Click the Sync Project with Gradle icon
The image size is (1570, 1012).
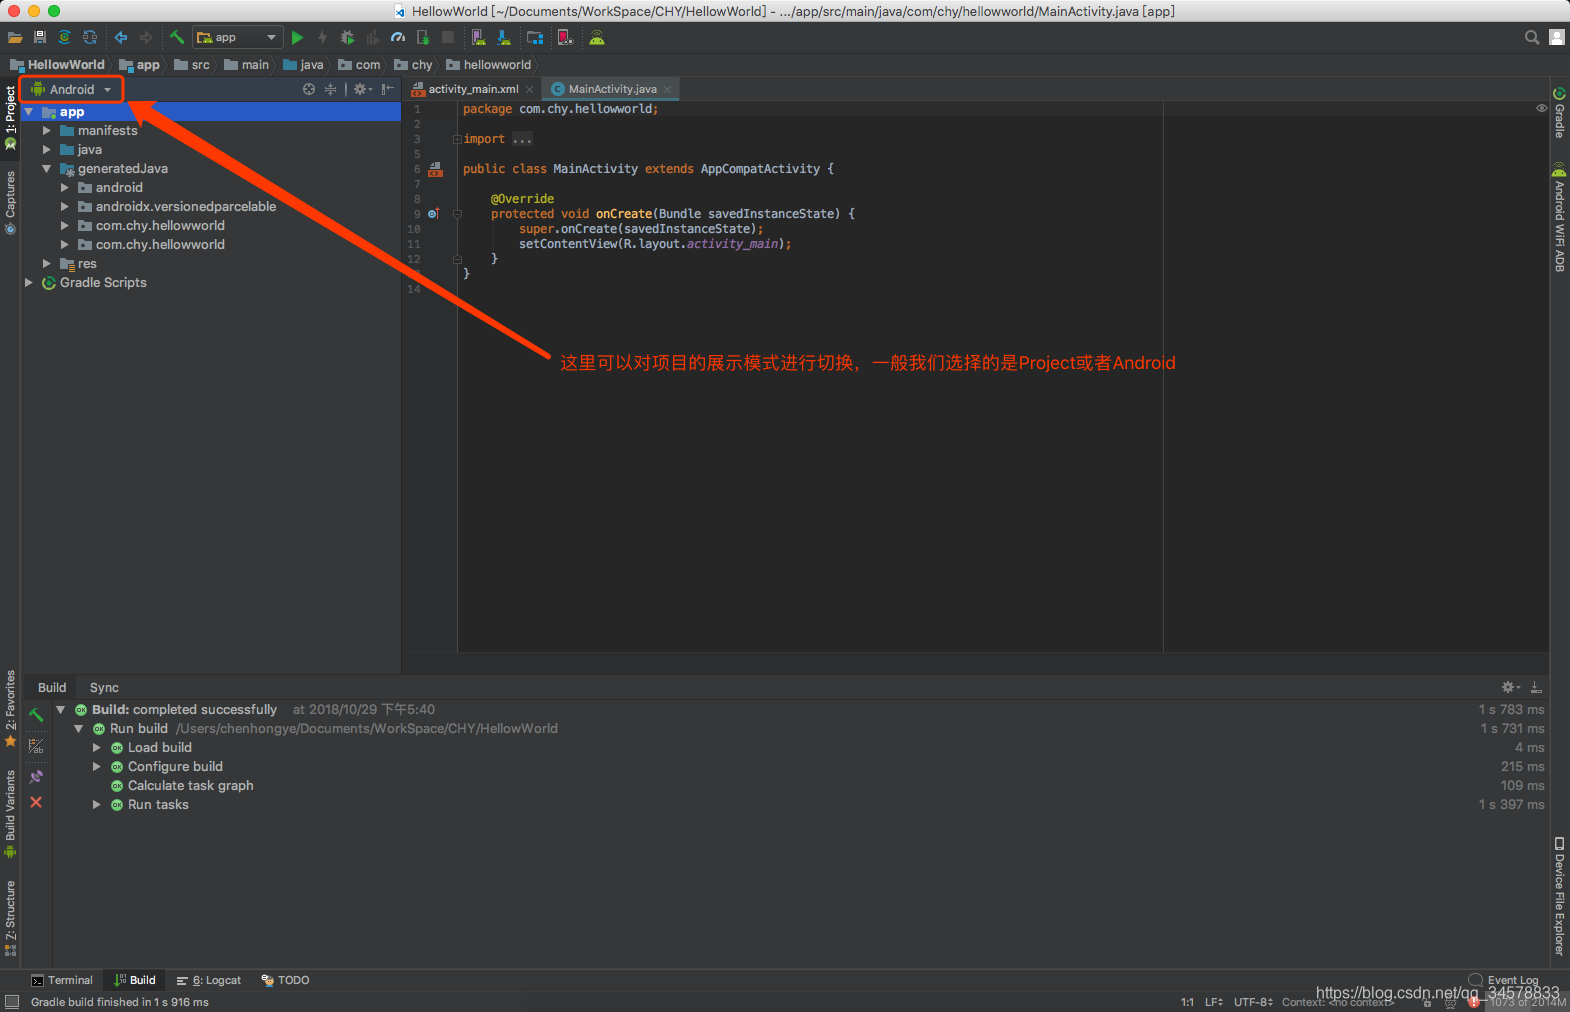tap(65, 38)
